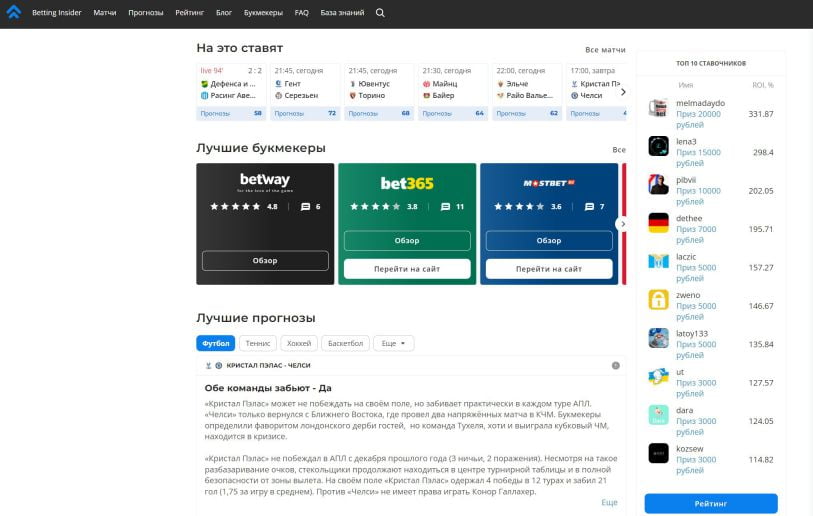This screenshot has height=516, width=813.
Task: Select the Баскетбол tab
Action: [x=345, y=343]
